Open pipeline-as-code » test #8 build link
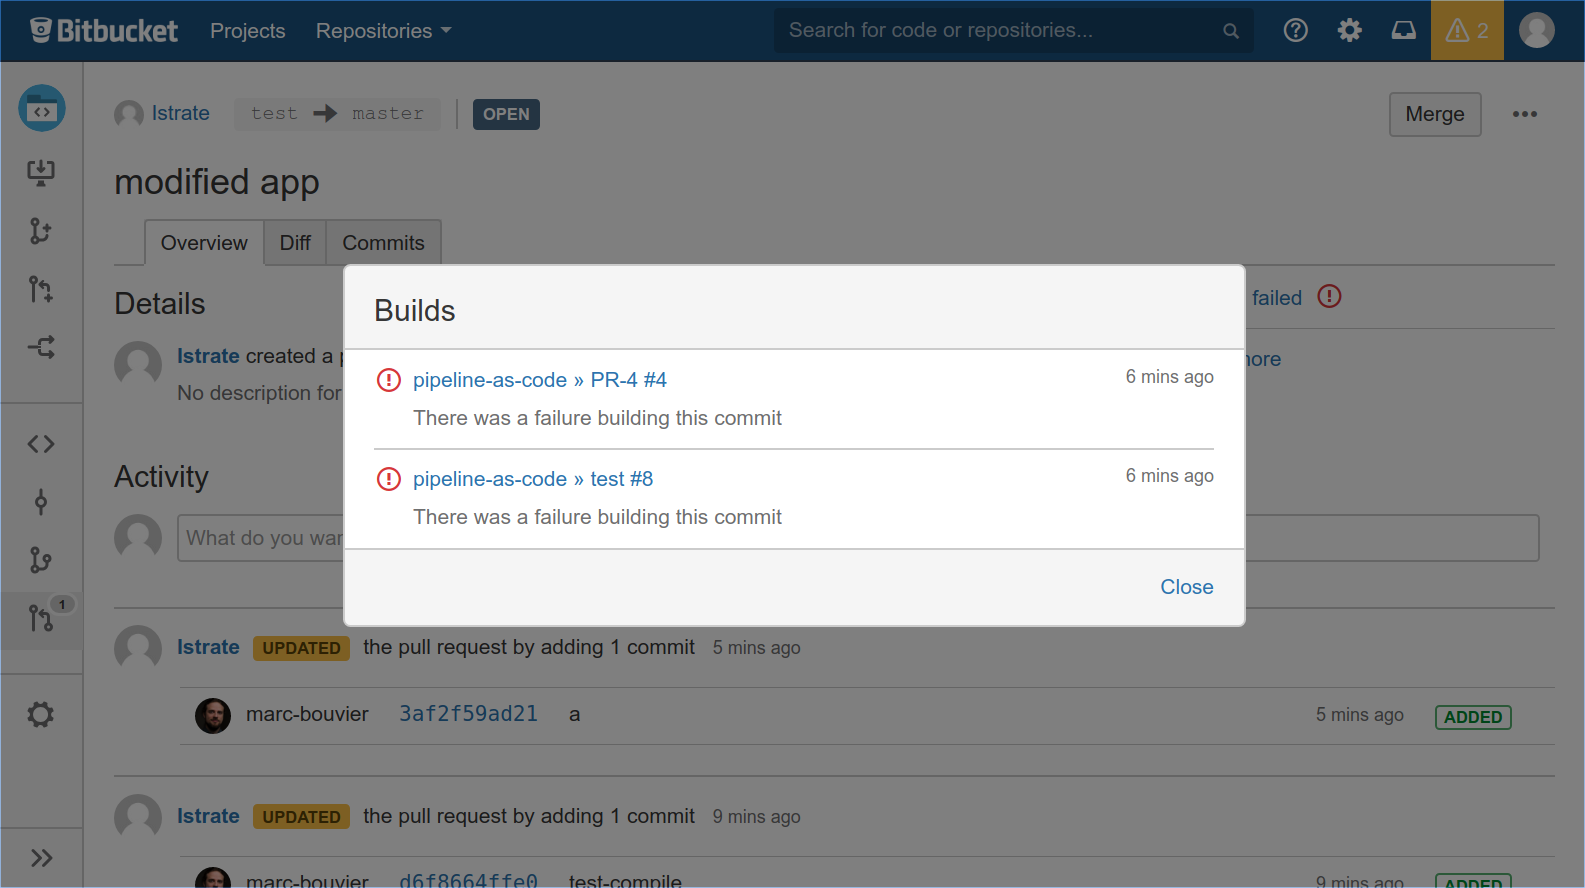Image resolution: width=1585 pixels, height=888 pixels. 533,479
